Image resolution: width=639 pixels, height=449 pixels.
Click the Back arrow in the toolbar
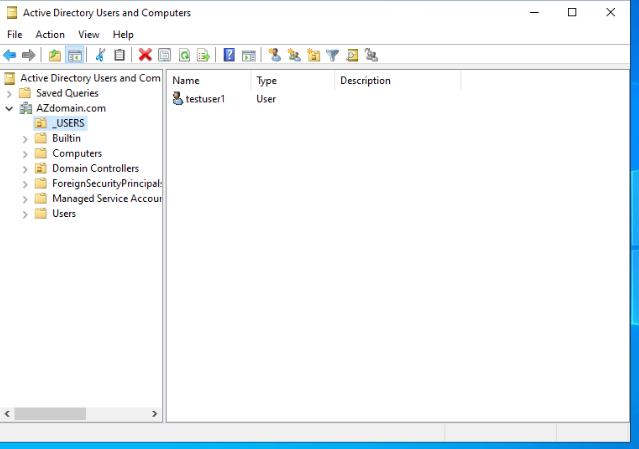point(9,55)
